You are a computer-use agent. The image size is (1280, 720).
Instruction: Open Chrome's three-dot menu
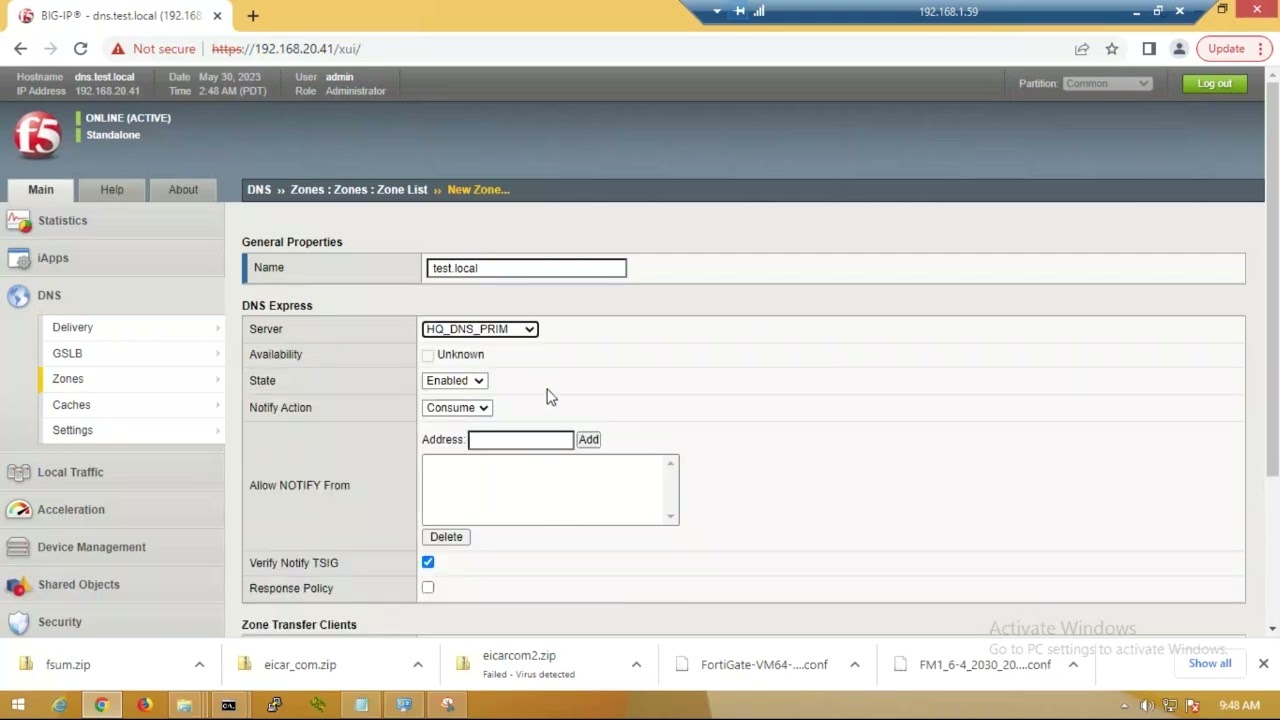tap(1262, 48)
